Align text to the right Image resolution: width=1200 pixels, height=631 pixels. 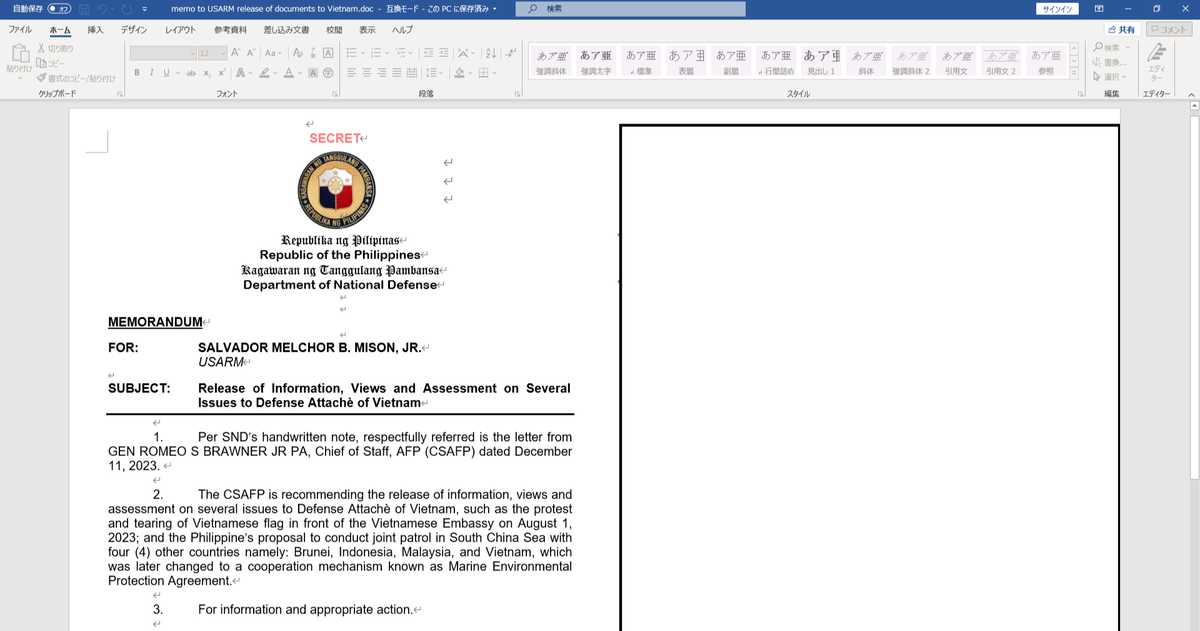381,73
